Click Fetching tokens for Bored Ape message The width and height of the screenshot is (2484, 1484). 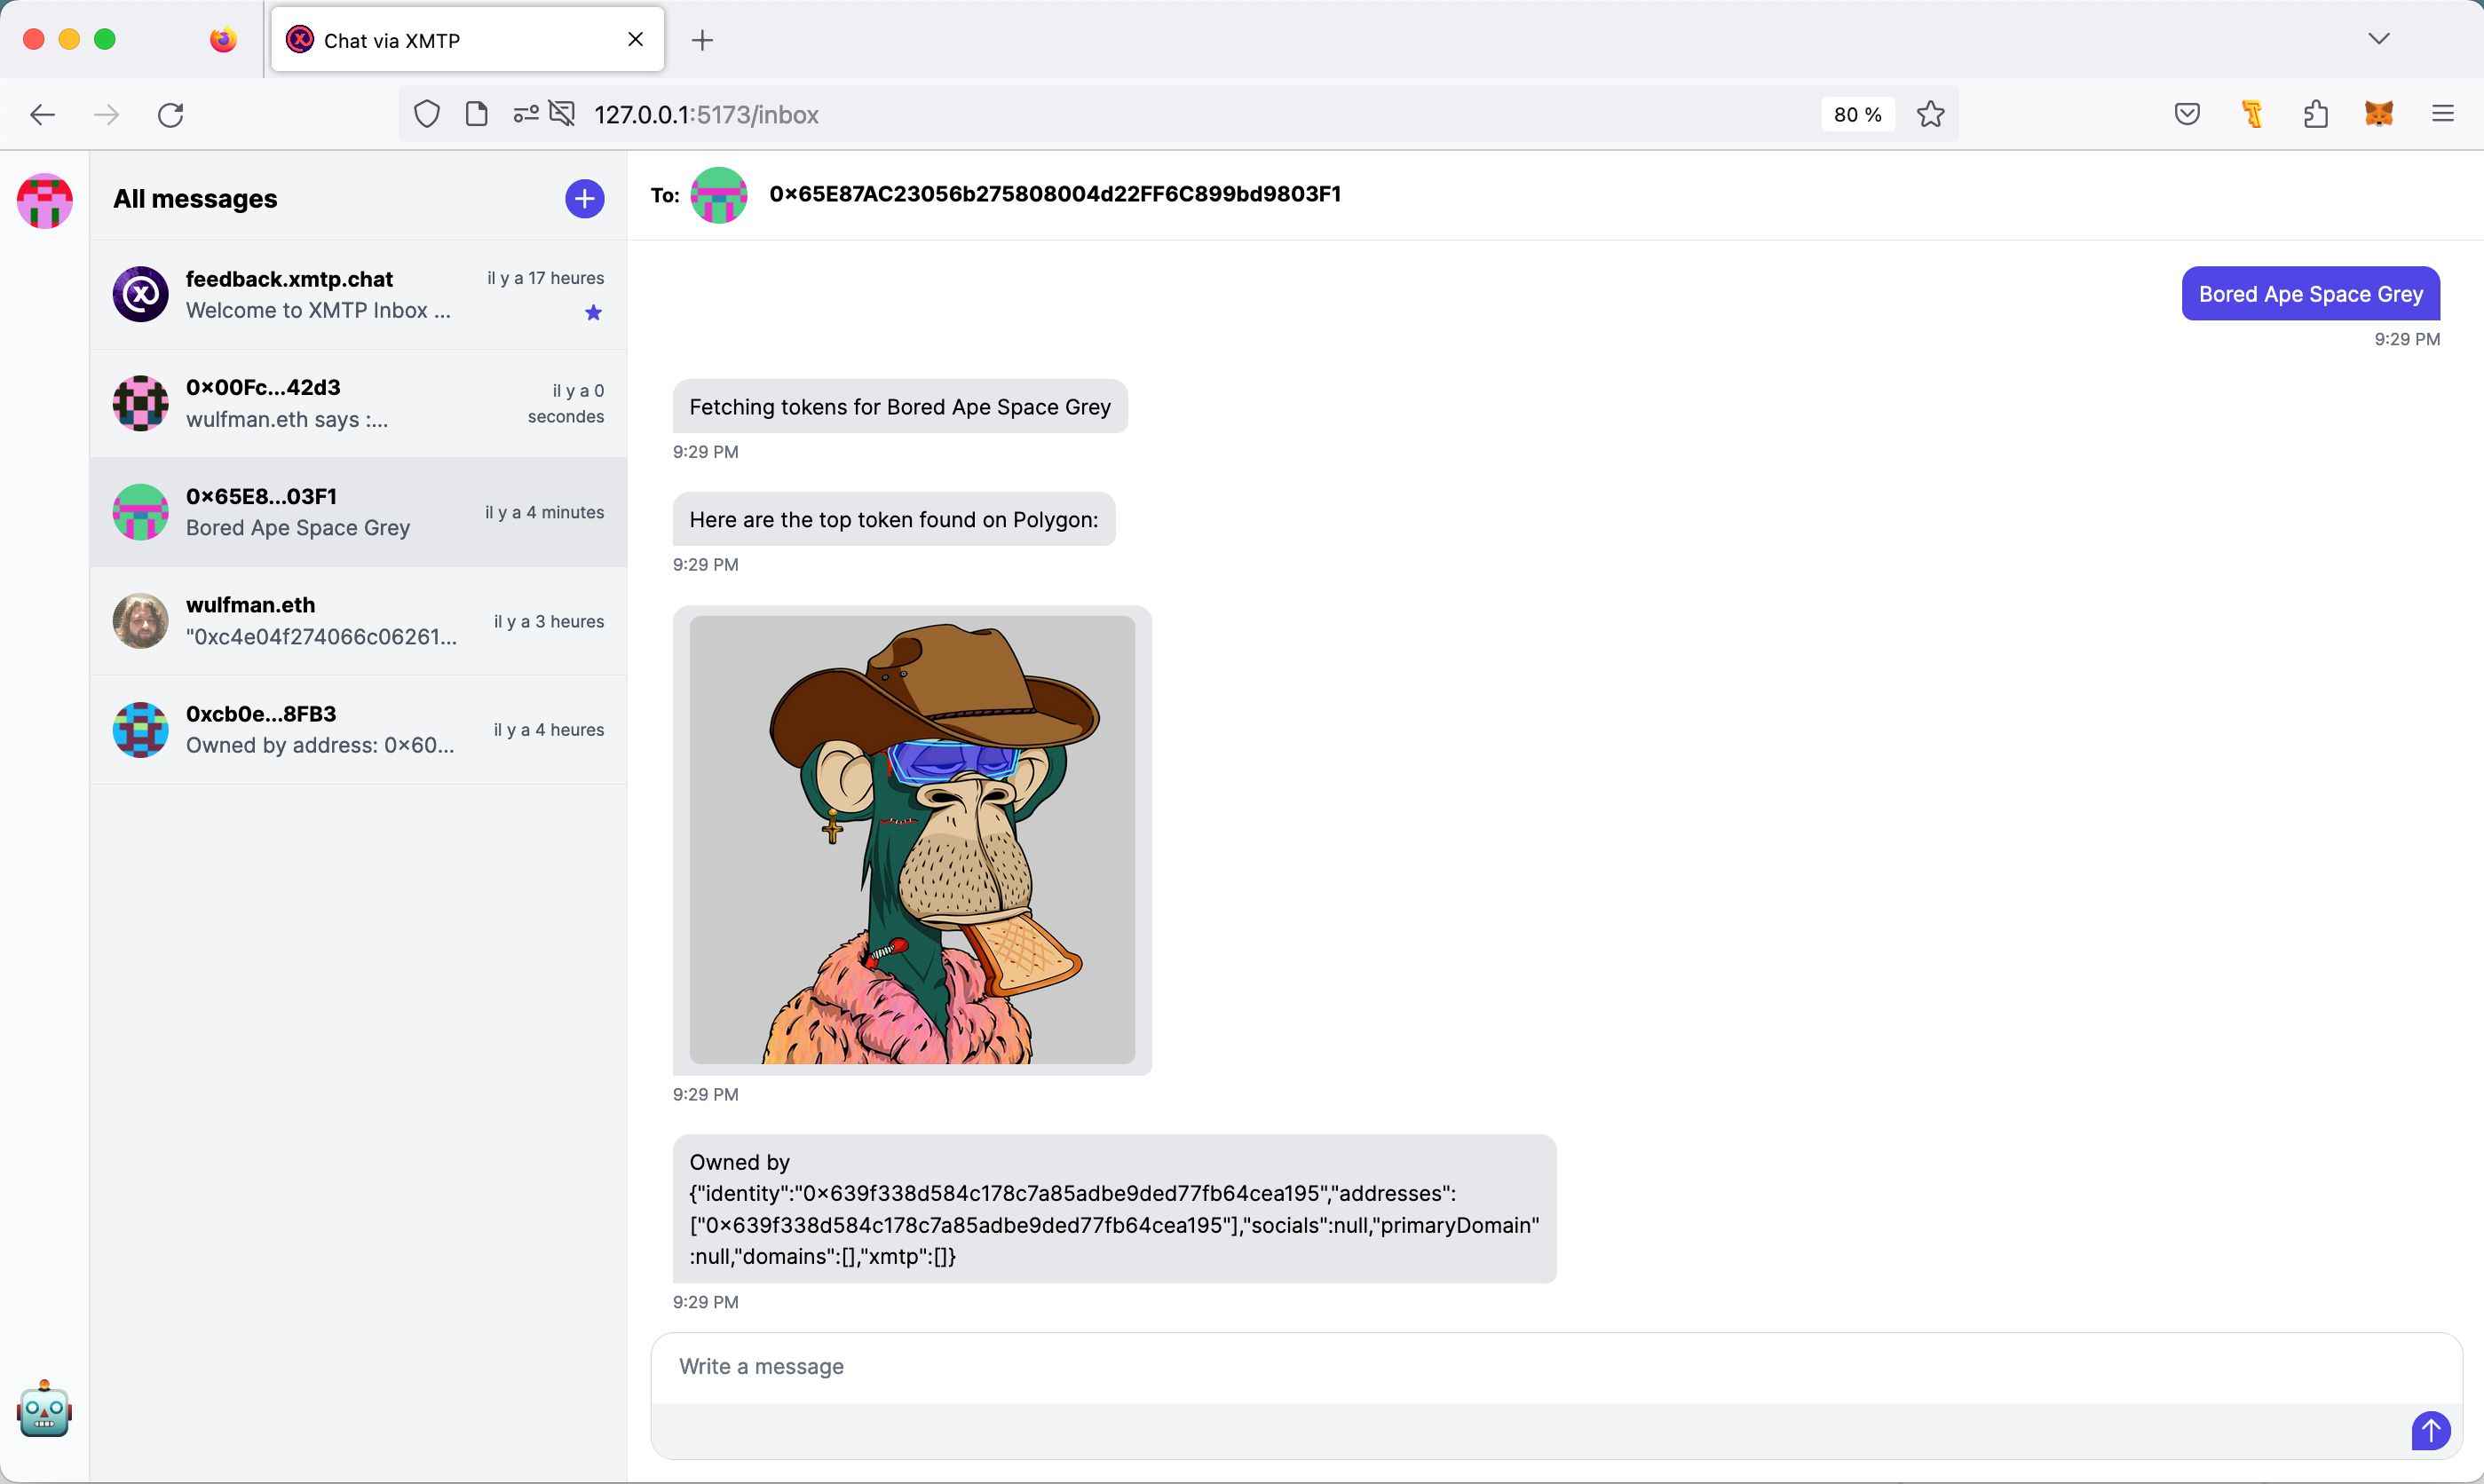[900, 407]
